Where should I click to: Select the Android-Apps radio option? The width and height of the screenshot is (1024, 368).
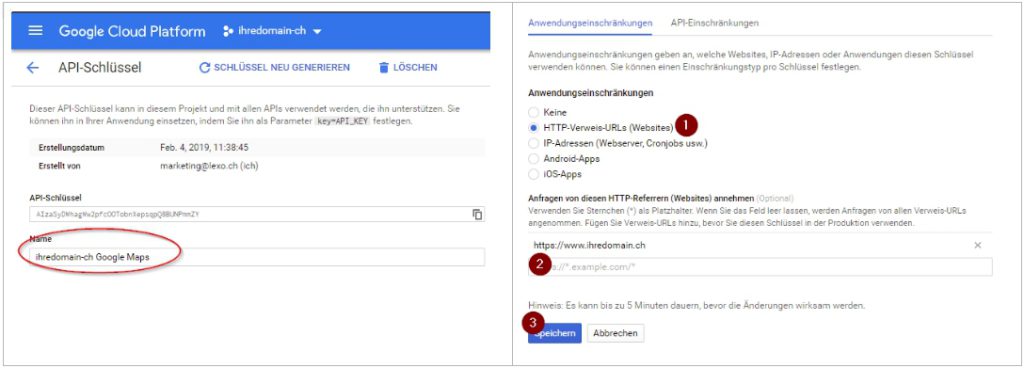(534, 159)
